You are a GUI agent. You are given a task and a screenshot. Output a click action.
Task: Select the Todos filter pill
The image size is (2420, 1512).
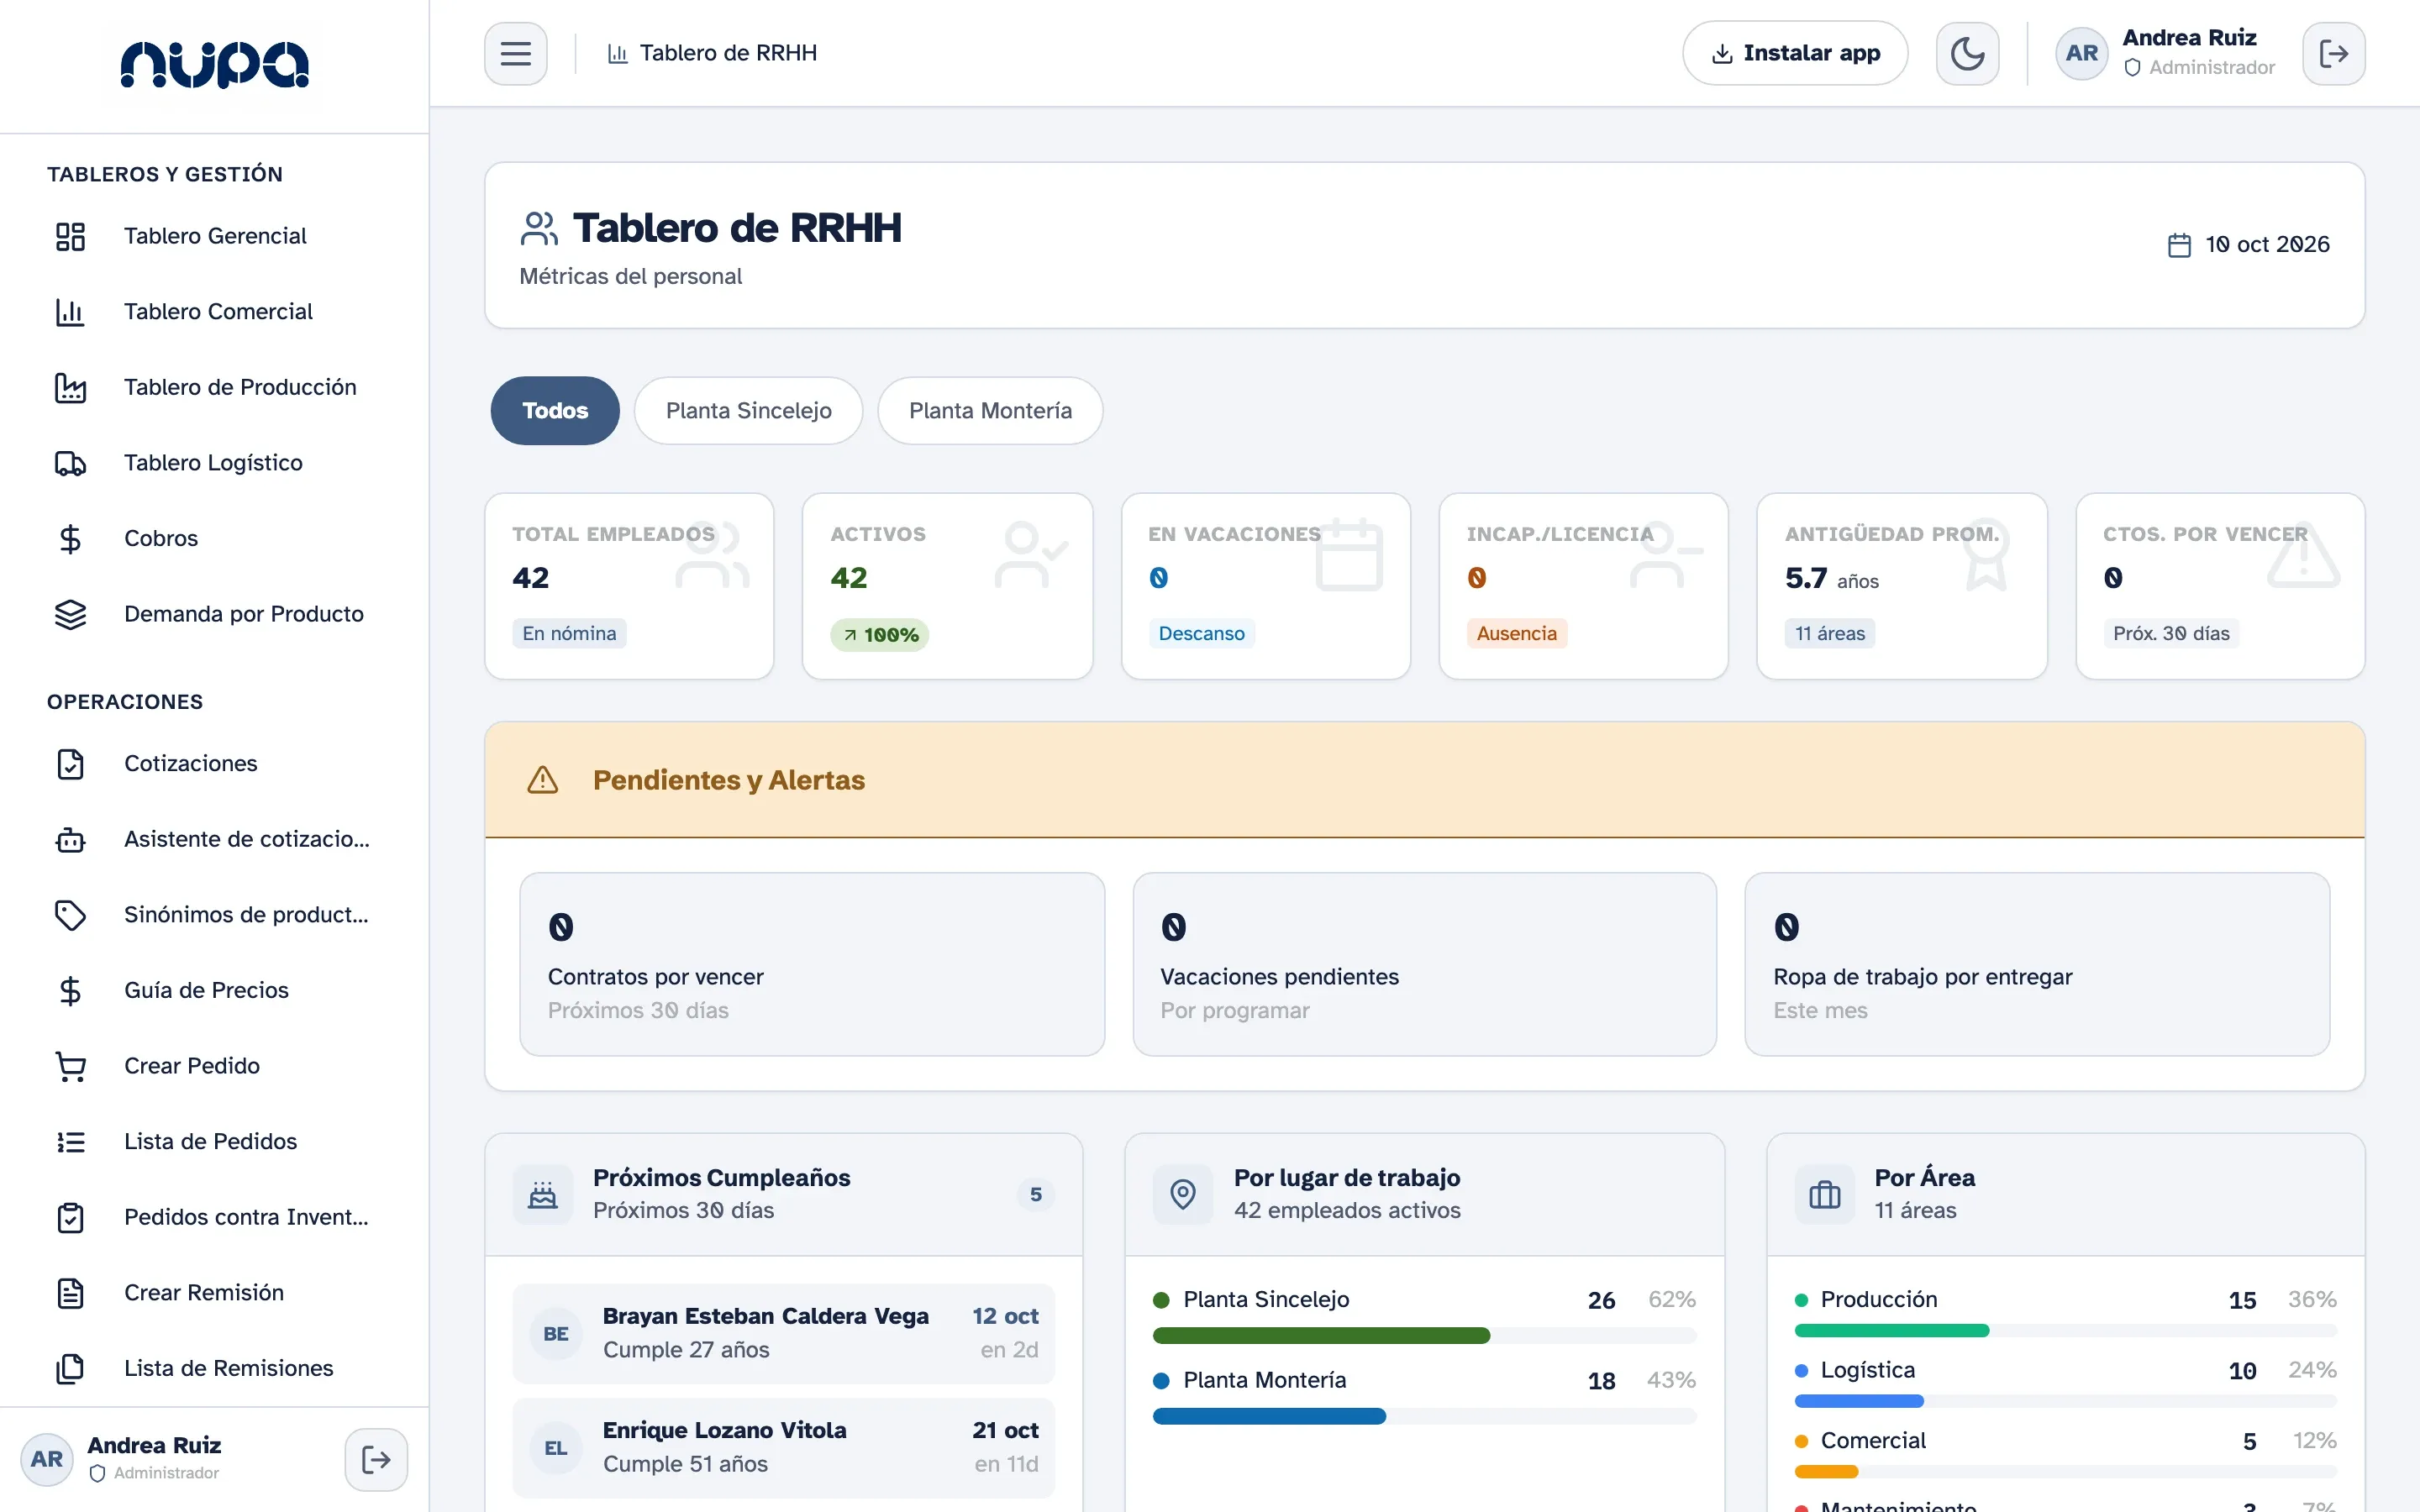(555, 411)
